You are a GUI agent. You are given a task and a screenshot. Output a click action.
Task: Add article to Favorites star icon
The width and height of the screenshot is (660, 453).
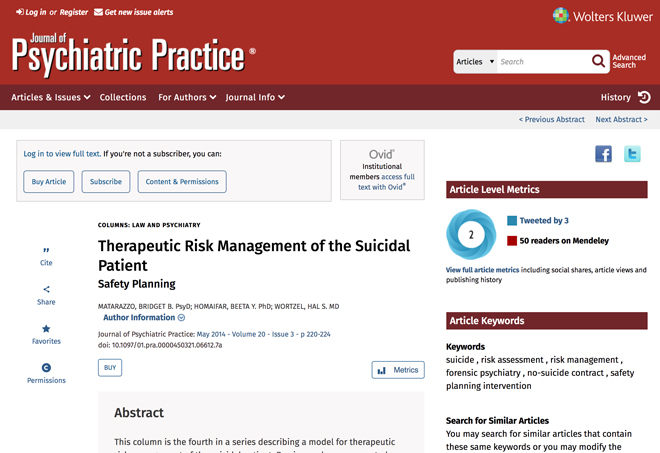click(46, 328)
